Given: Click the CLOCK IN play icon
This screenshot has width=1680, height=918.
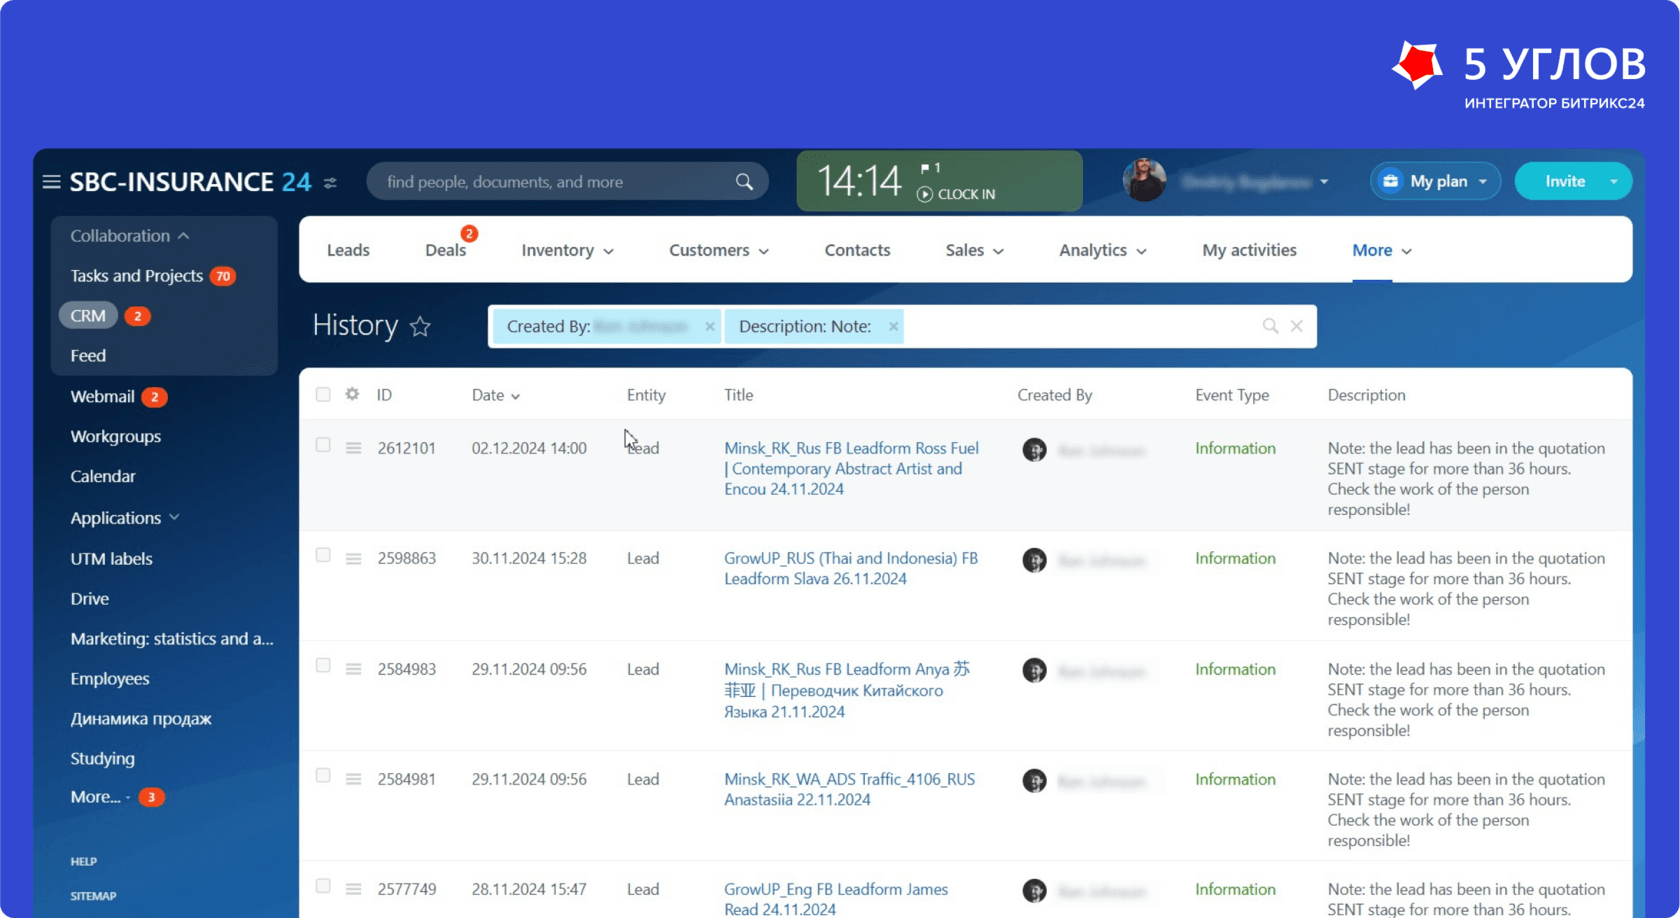Looking at the screenshot, I should [925, 194].
